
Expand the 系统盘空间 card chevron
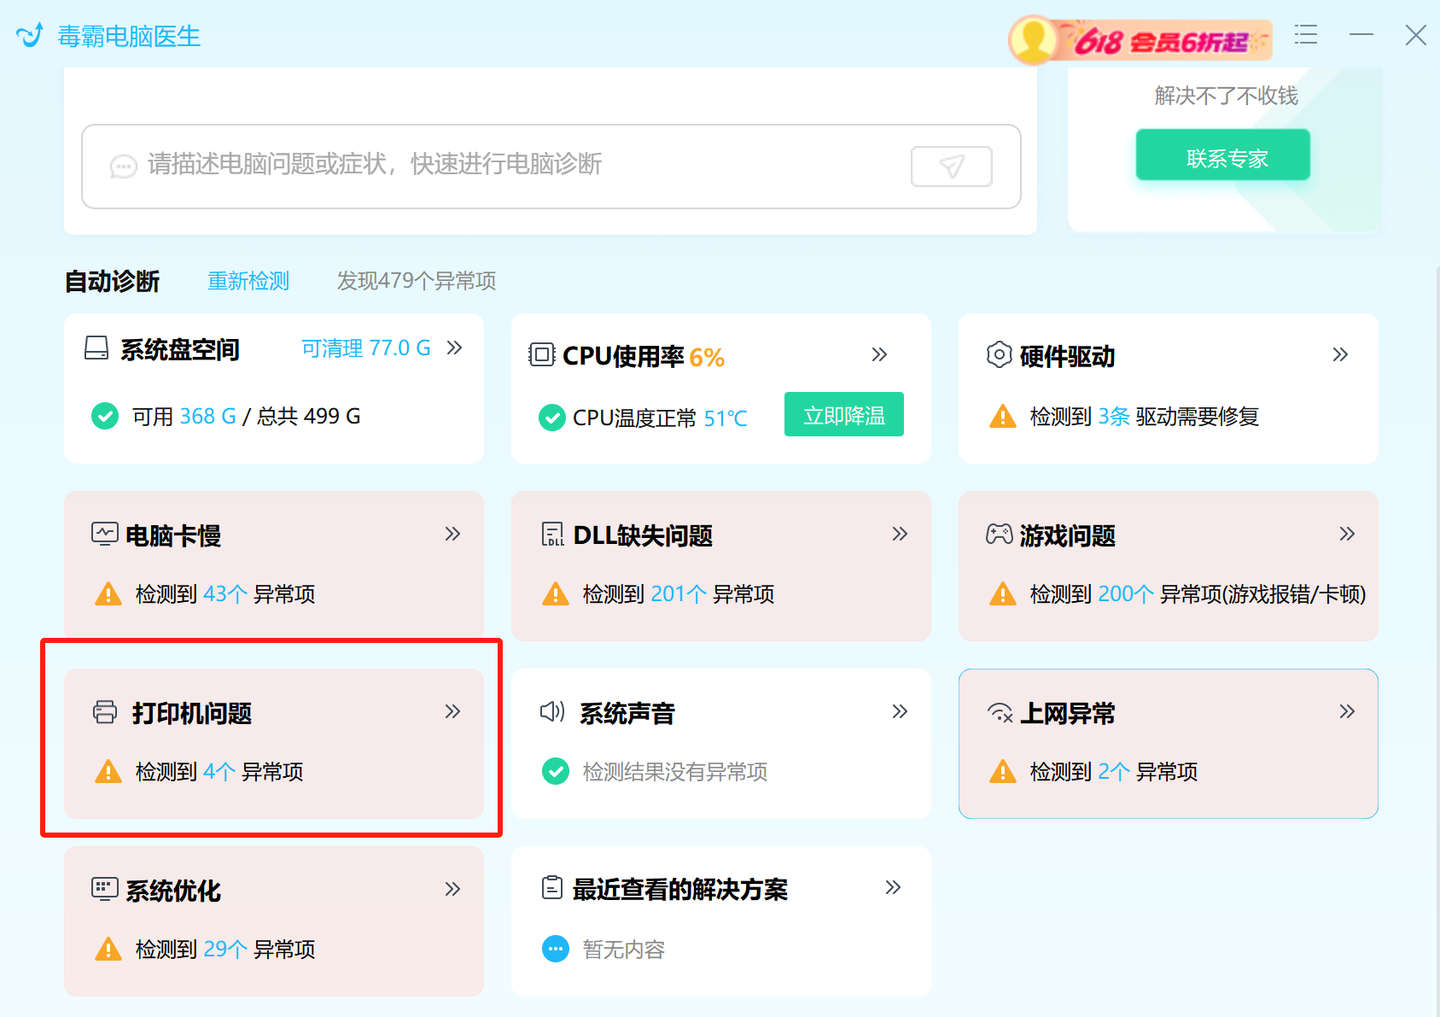tap(455, 347)
